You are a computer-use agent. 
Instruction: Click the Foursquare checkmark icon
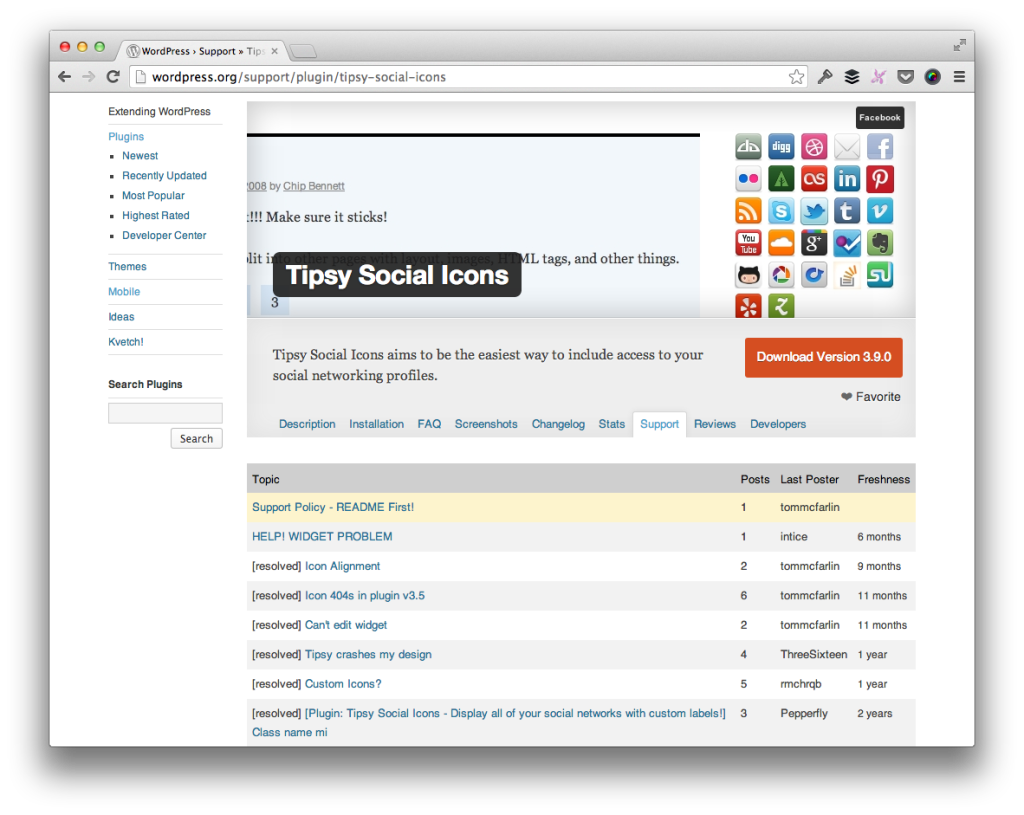coord(847,243)
